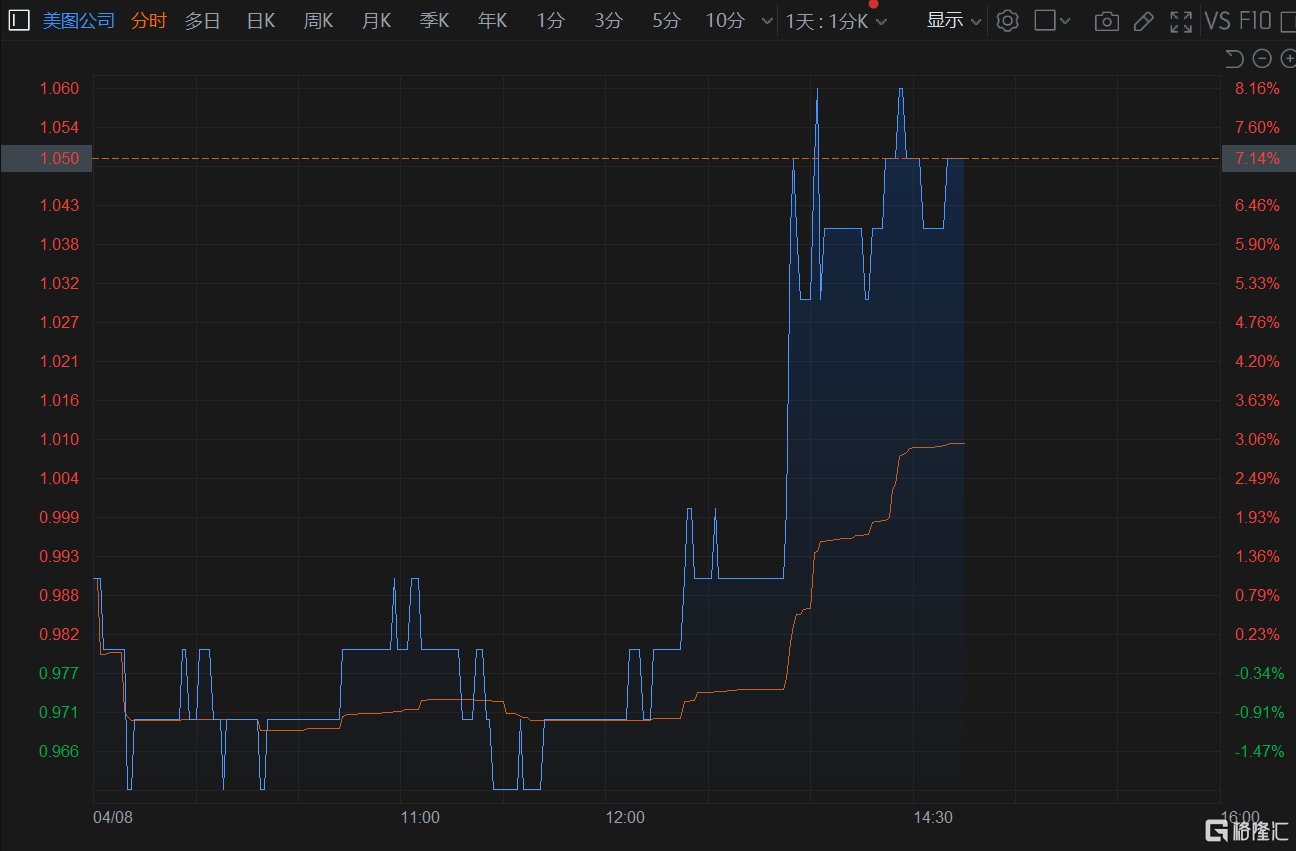Image resolution: width=1296 pixels, height=851 pixels.
Task: Toggle the square layout box
Action: click(1044, 20)
